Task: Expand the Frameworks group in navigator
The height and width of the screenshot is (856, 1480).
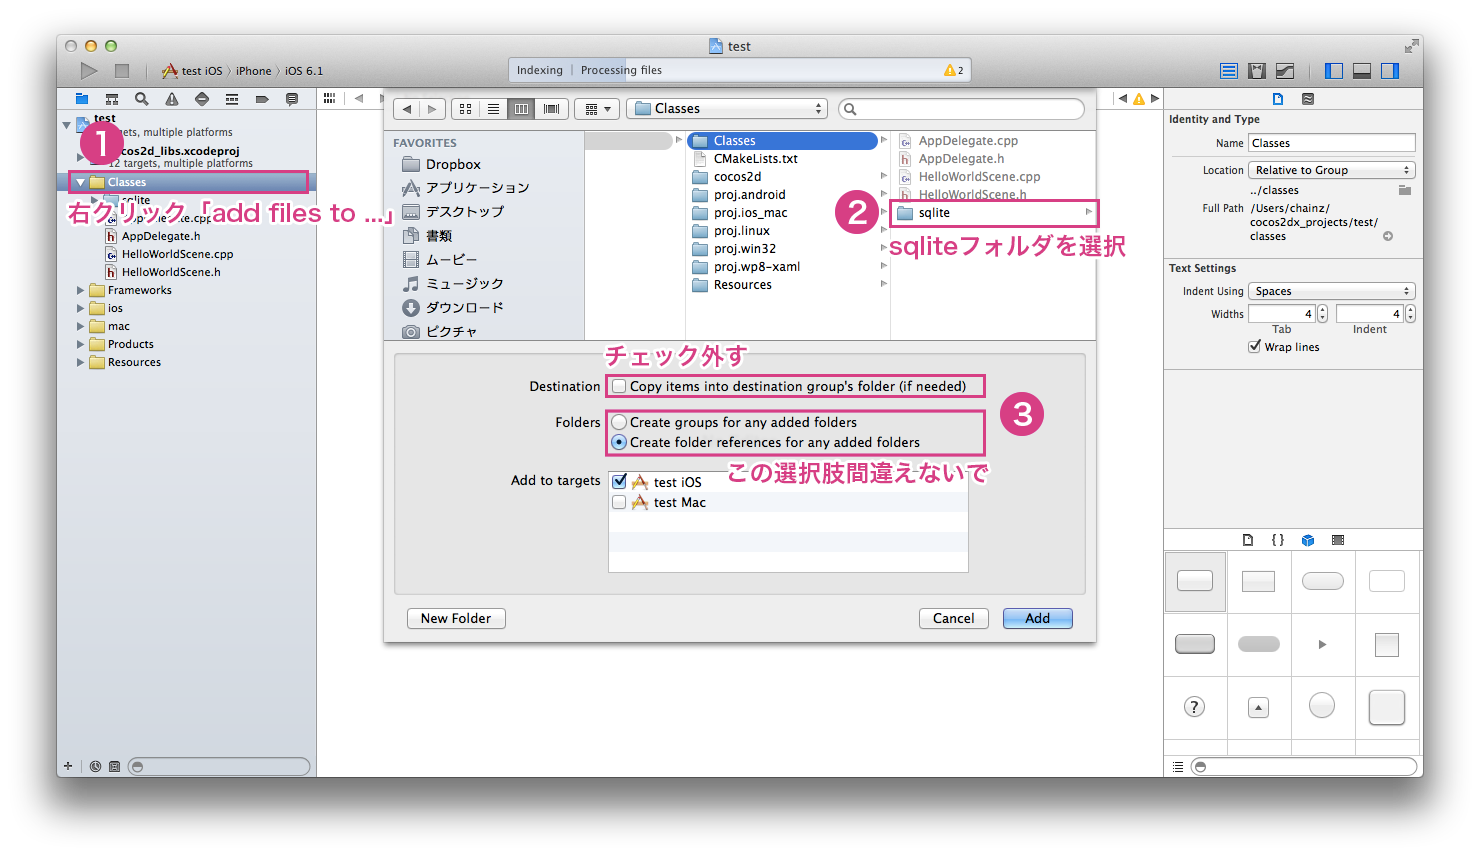Action: click(x=80, y=290)
